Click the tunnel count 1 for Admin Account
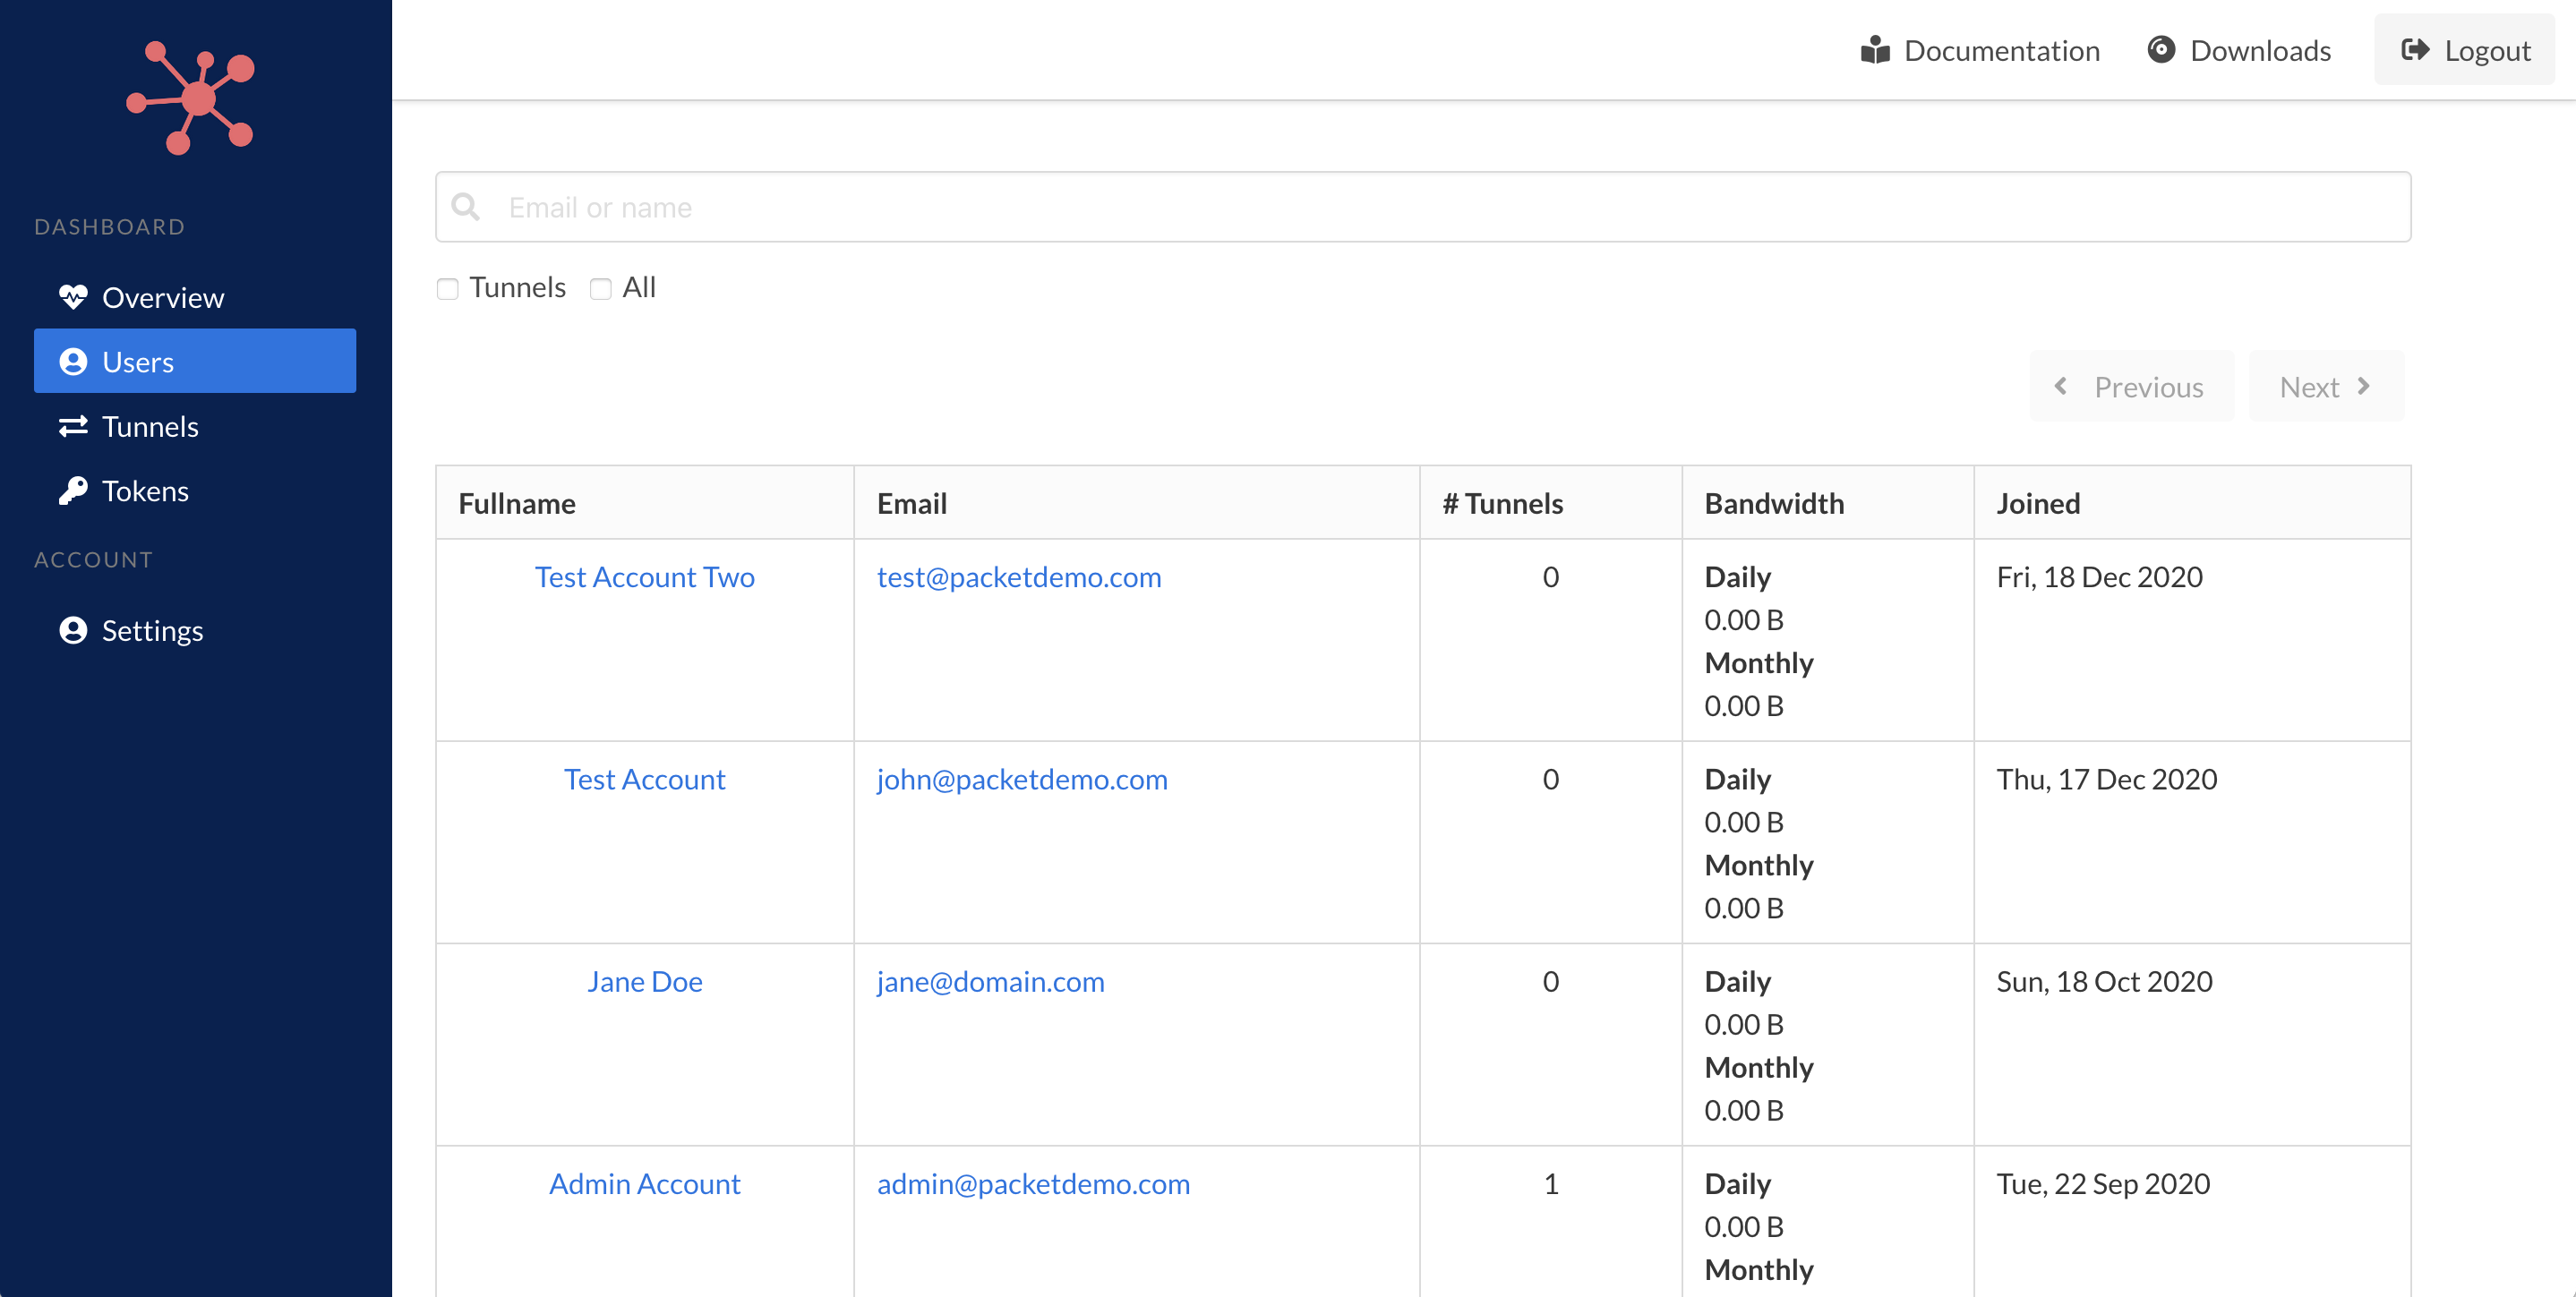Screen dimensions: 2576x1297 coord(1551,1183)
